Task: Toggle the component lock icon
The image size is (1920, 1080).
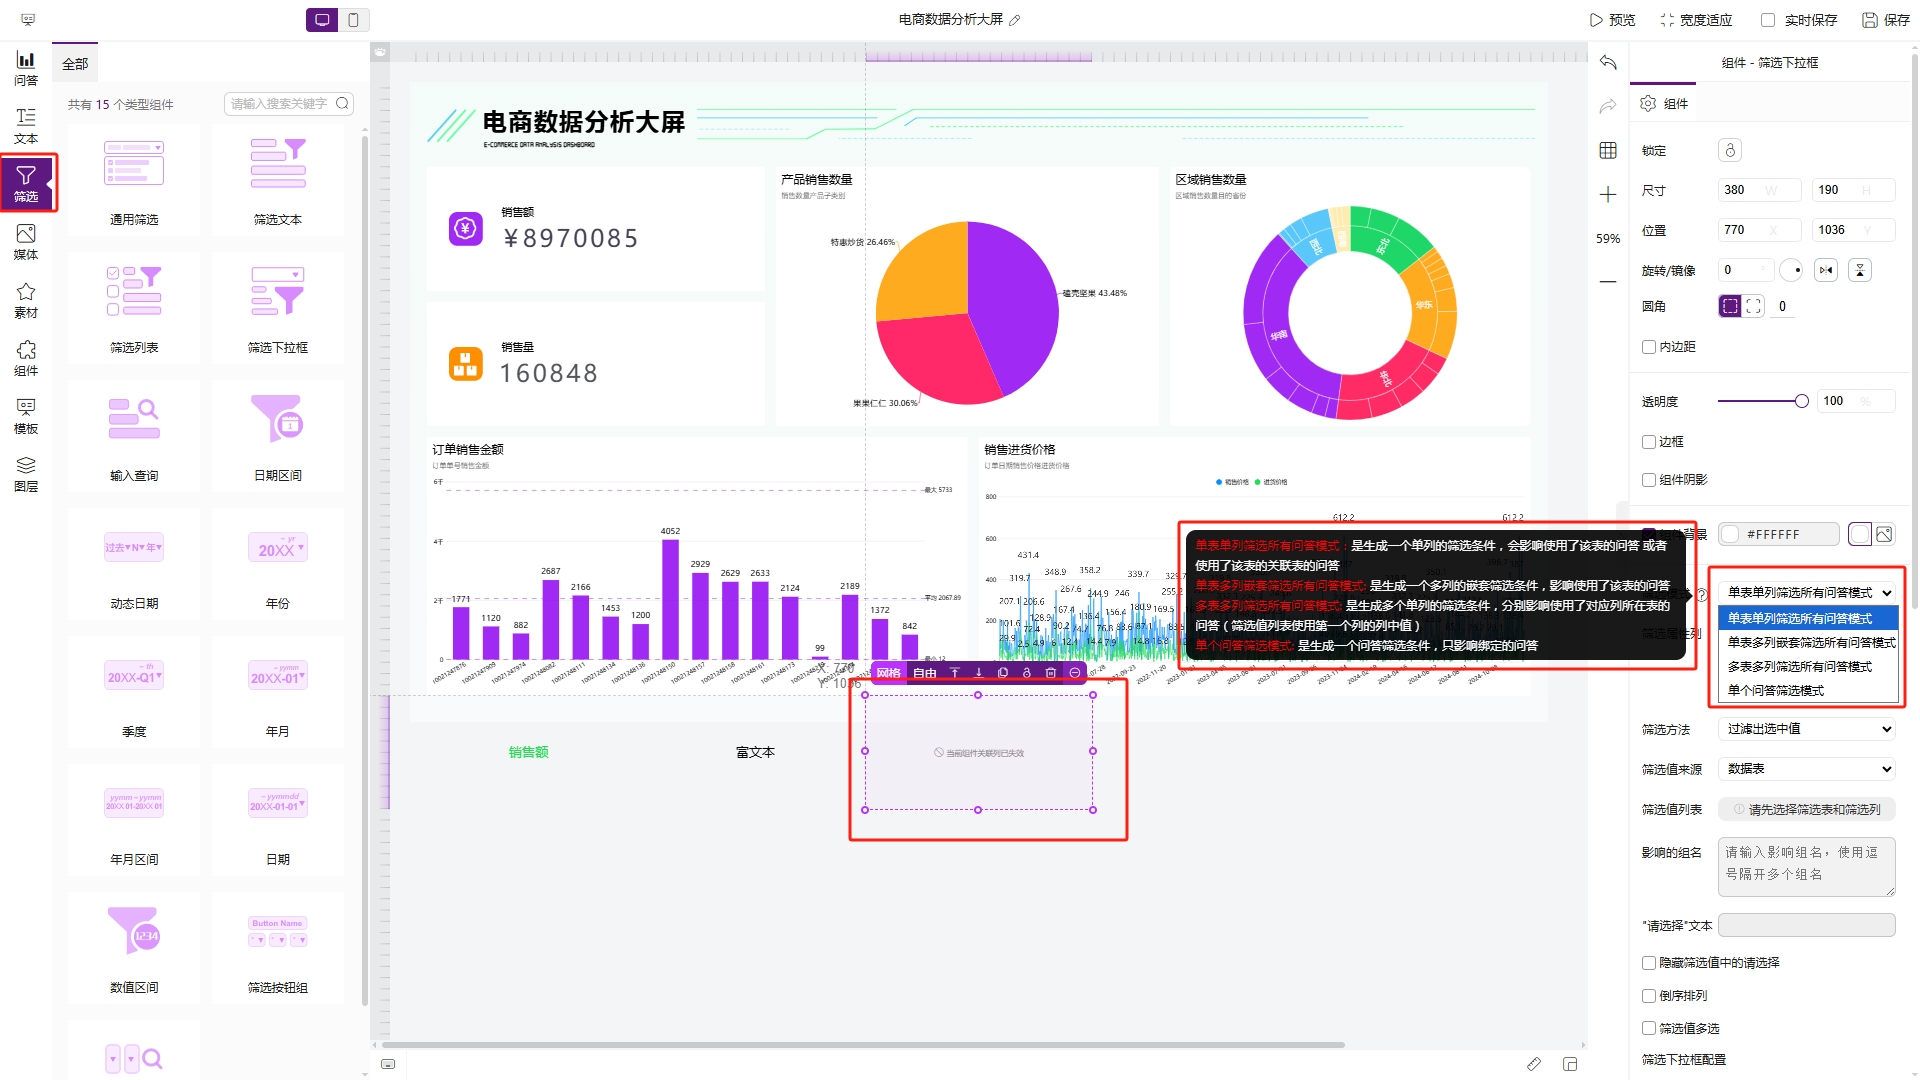Action: pos(1730,150)
